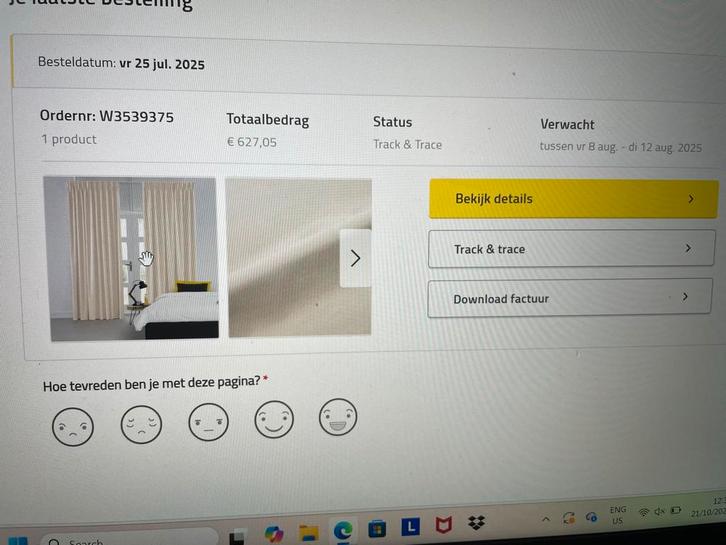Viewport: 726px width, 545px height.
Task: Click Download factuur button
Action: pos(570,298)
